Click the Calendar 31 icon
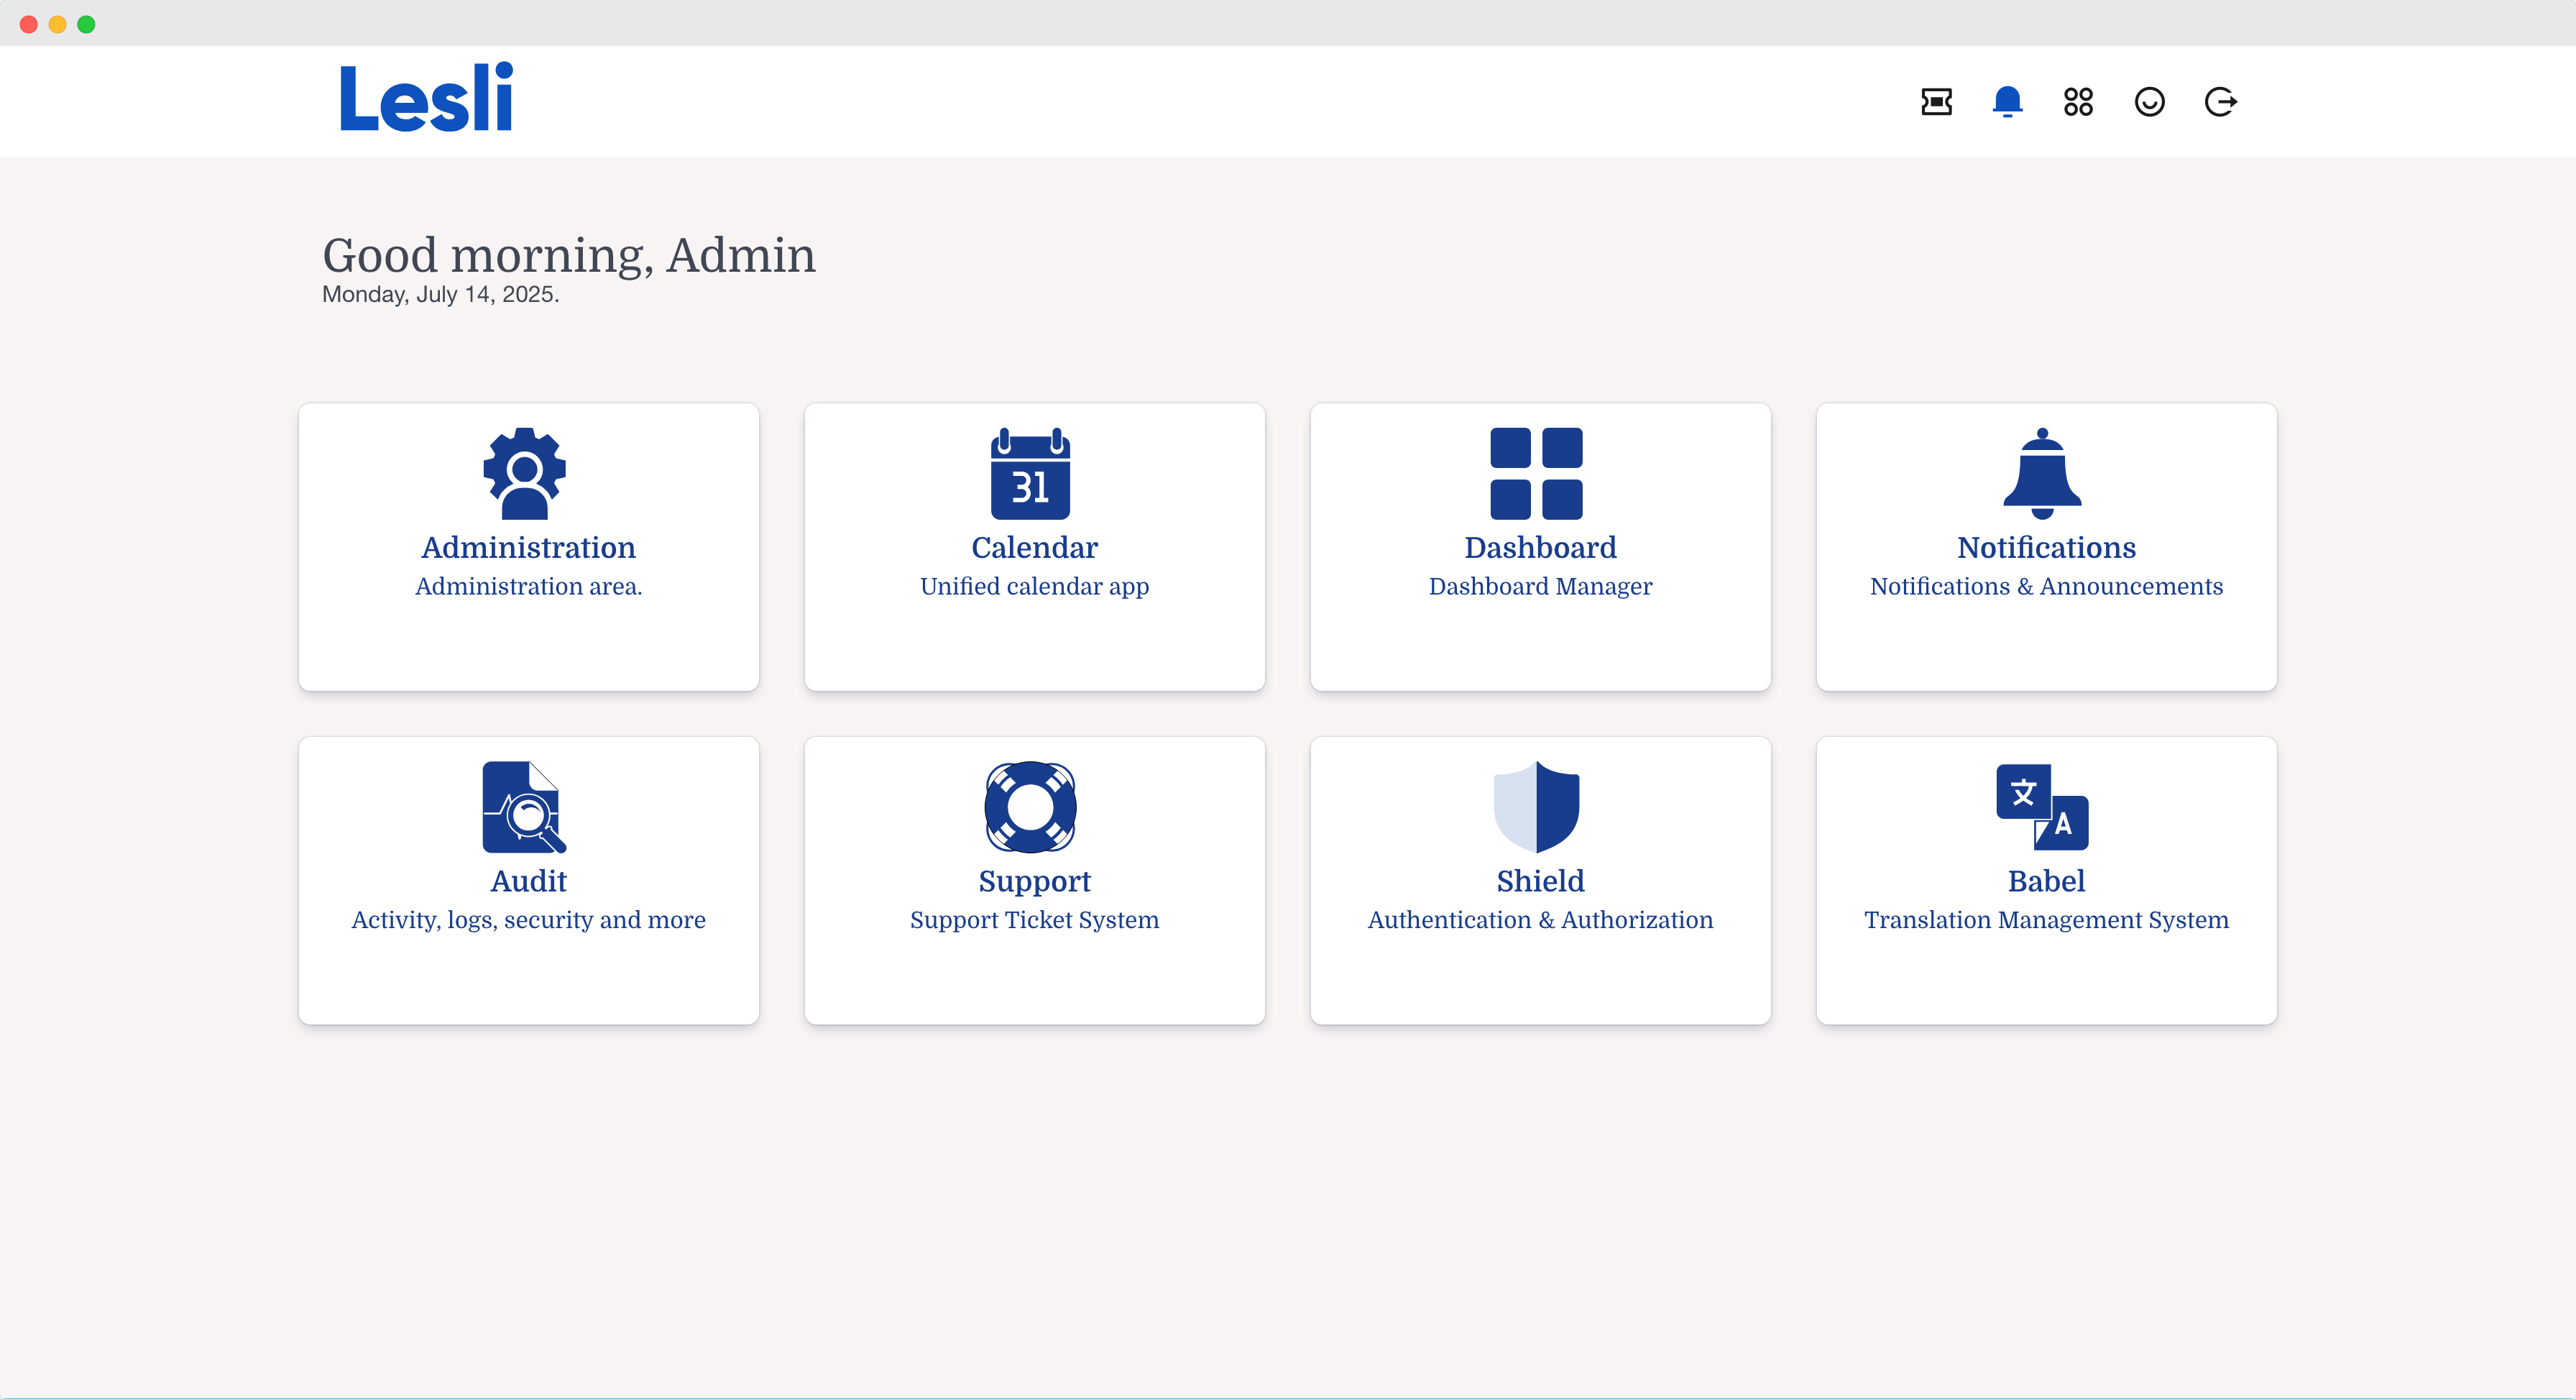Image resolution: width=2576 pixels, height=1399 pixels. (x=1030, y=474)
